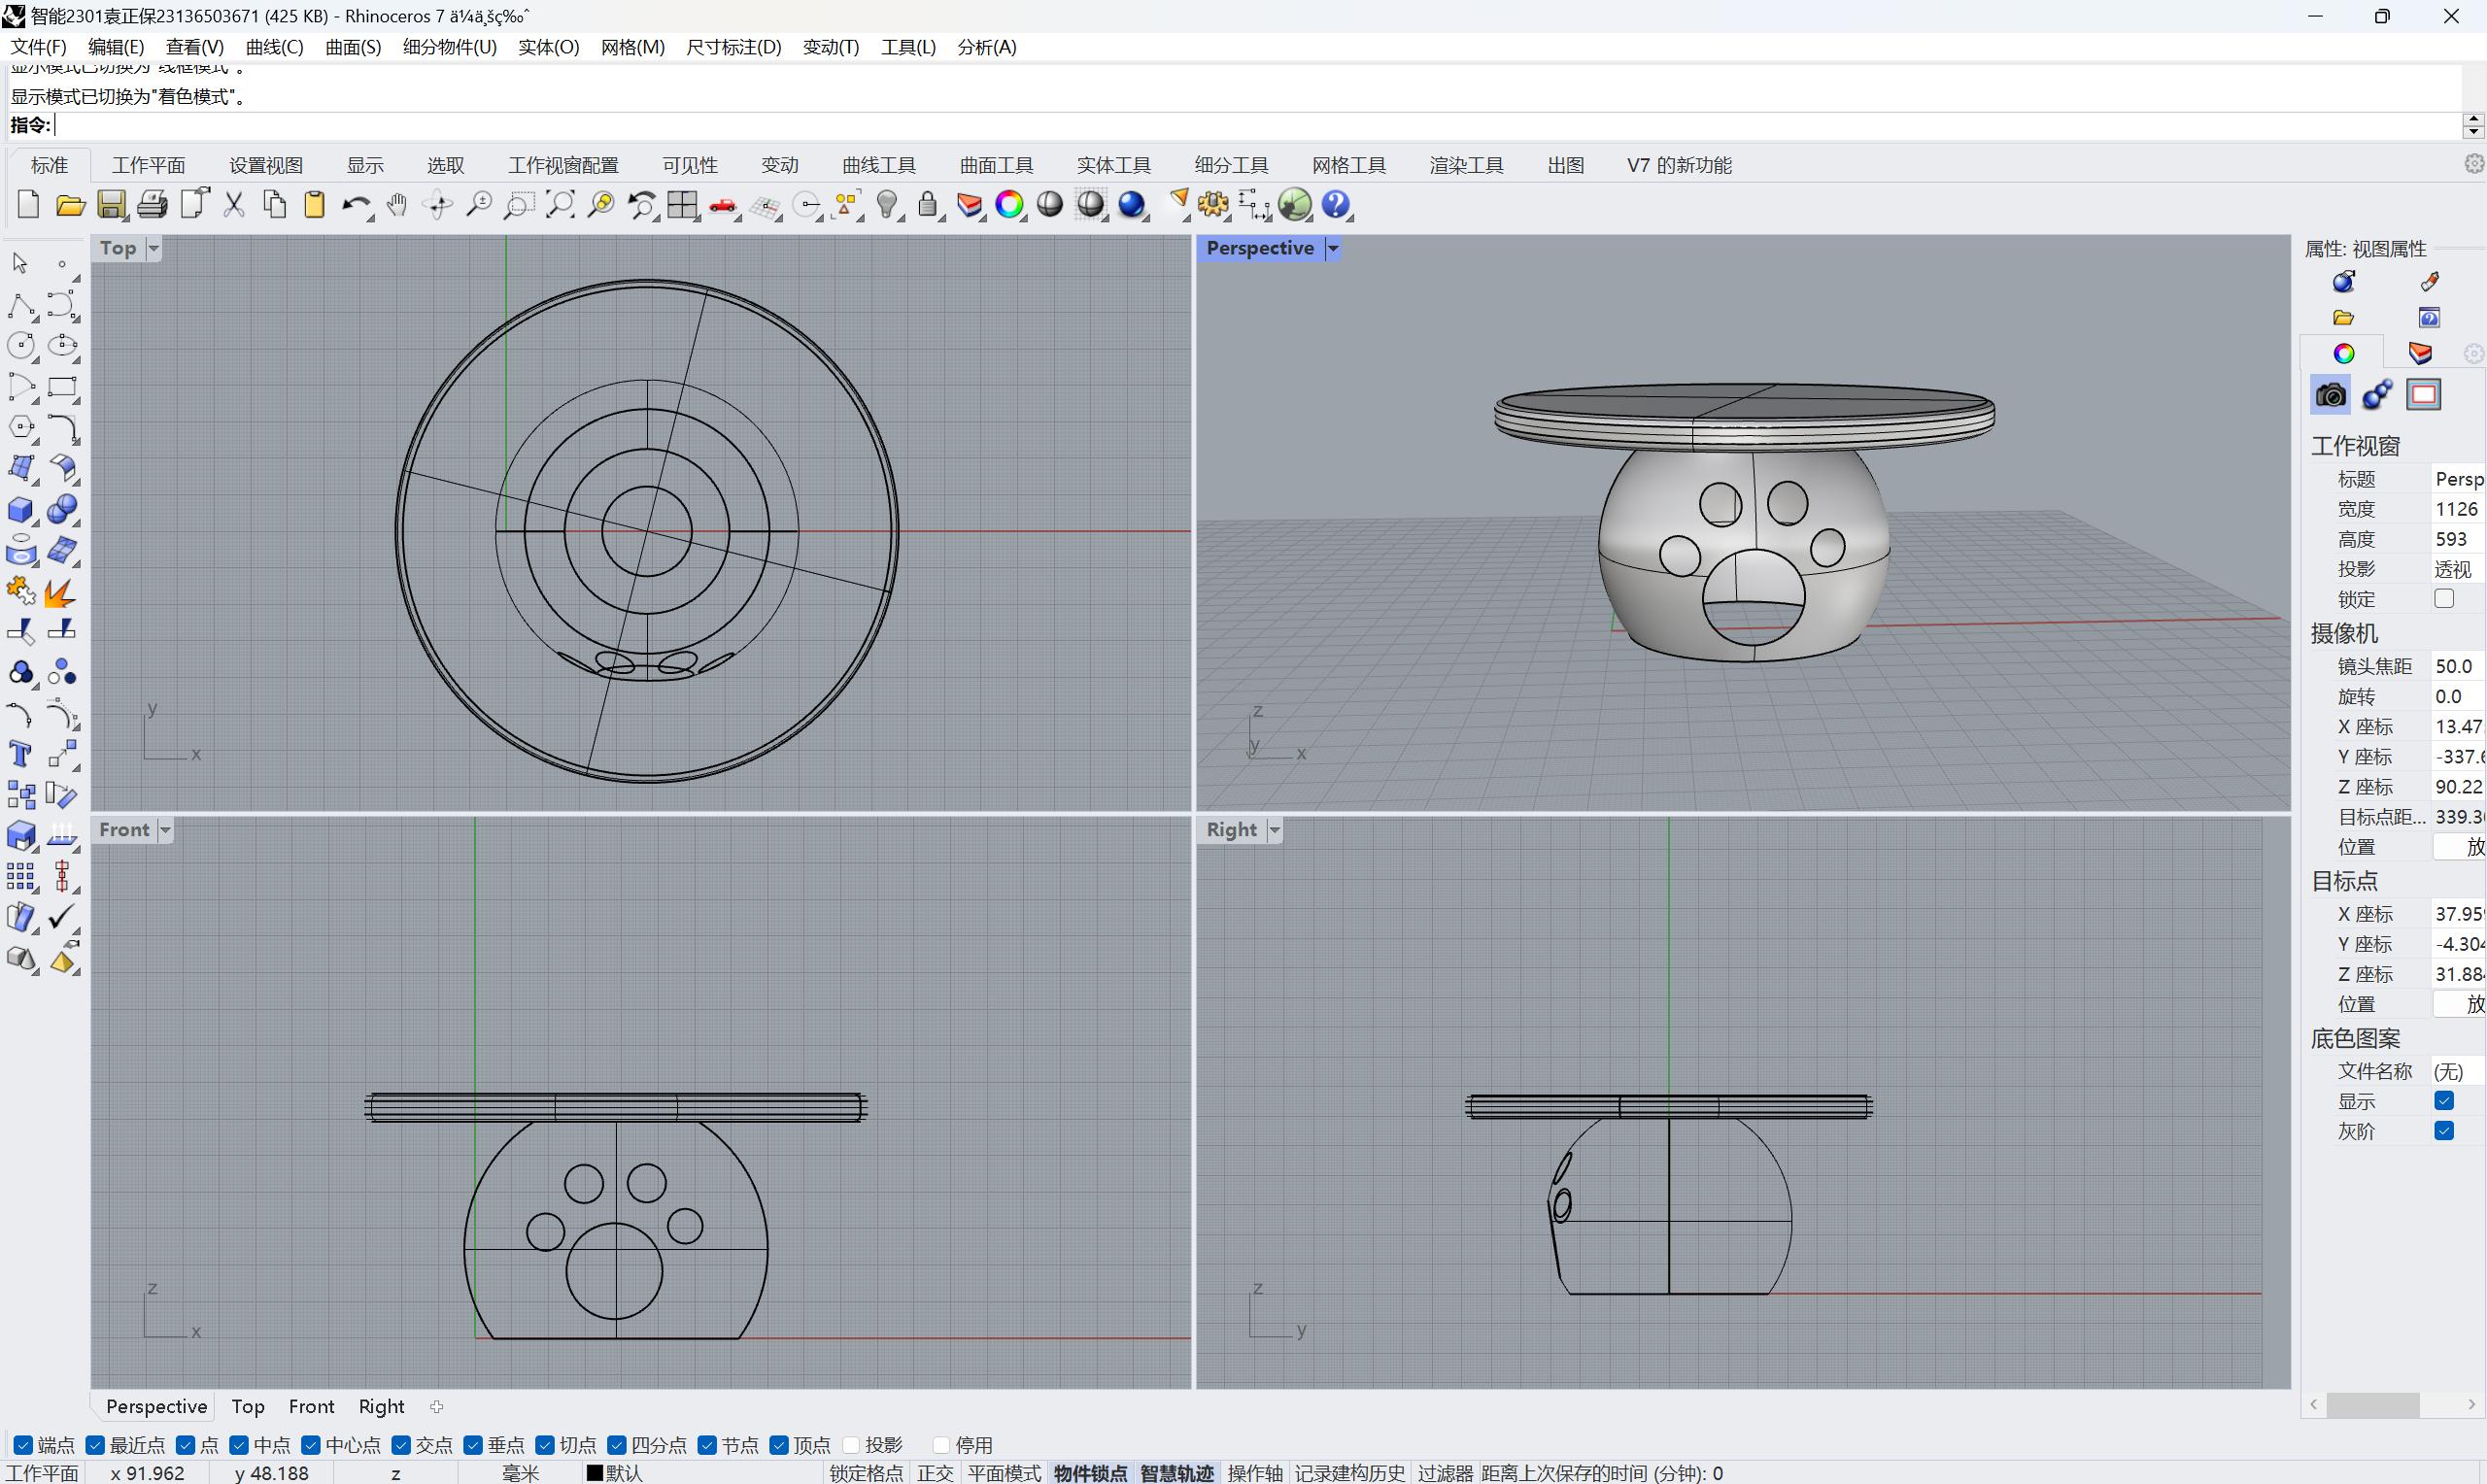
Task: Select the Circle tool in left sidebar
Action: pos(21,346)
